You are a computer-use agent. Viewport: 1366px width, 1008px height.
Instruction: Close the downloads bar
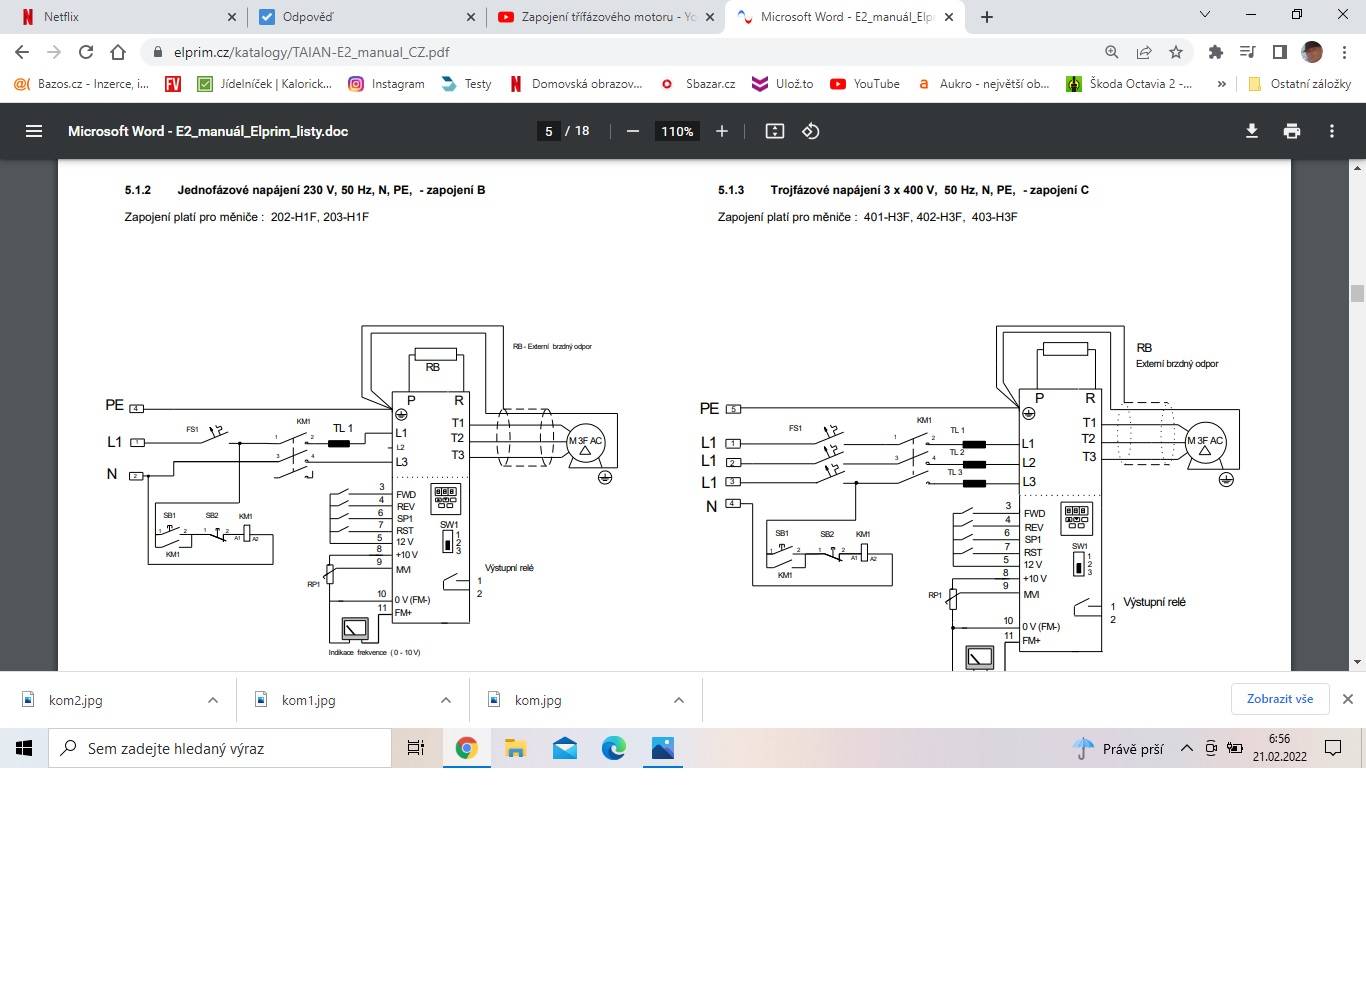1348,699
